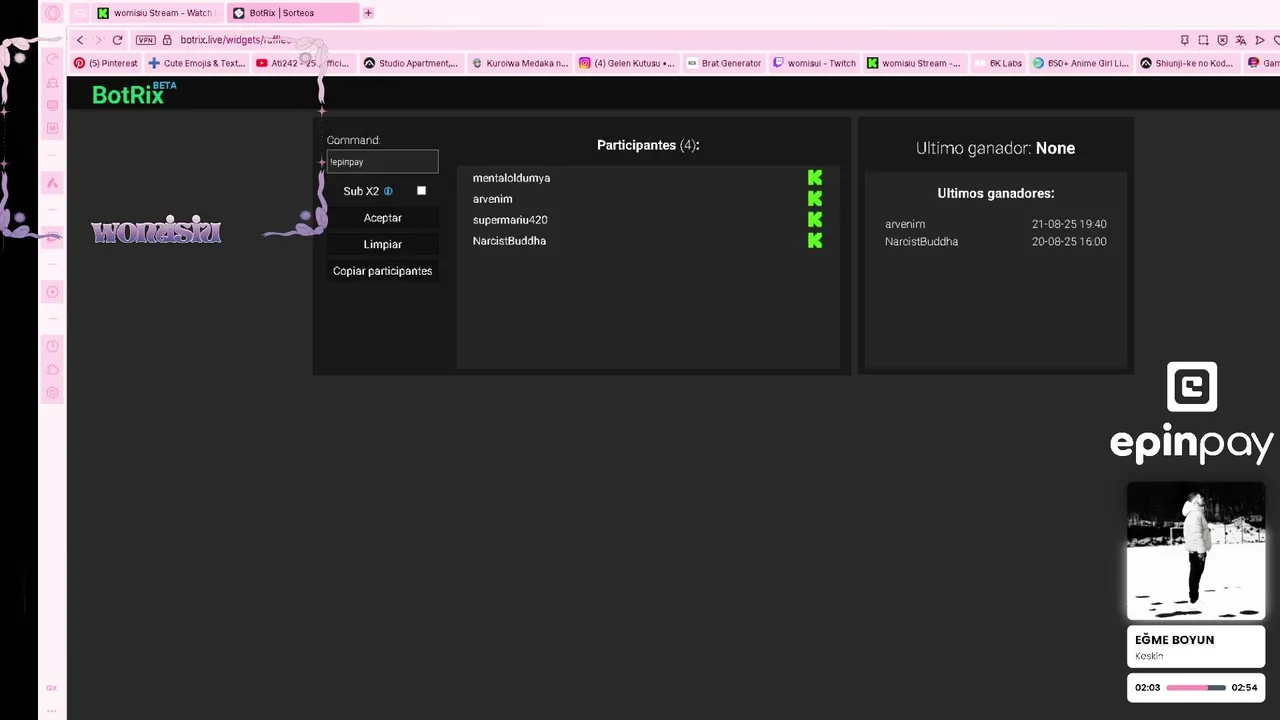Click the padlock site security icon
The height and width of the screenshot is (720, 1280).
(168, 40)
